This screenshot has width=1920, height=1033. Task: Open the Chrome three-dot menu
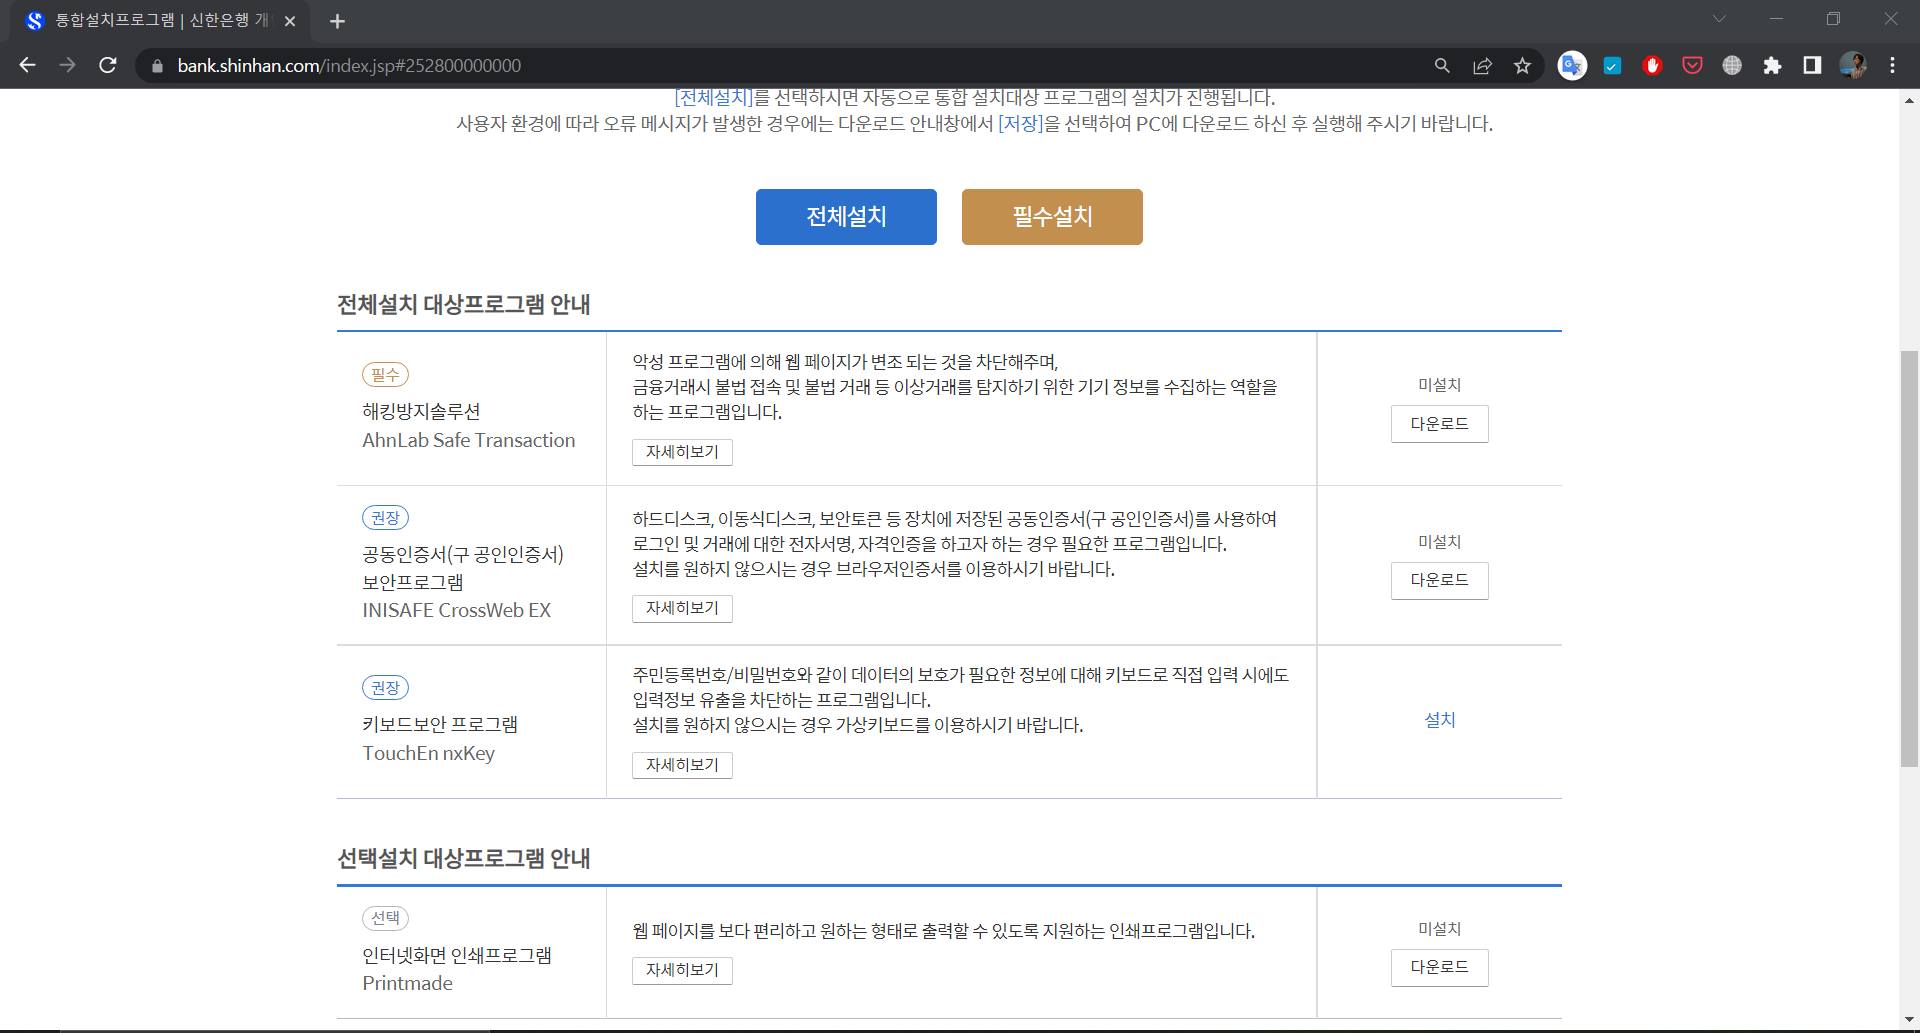(x=1892, y=66)
